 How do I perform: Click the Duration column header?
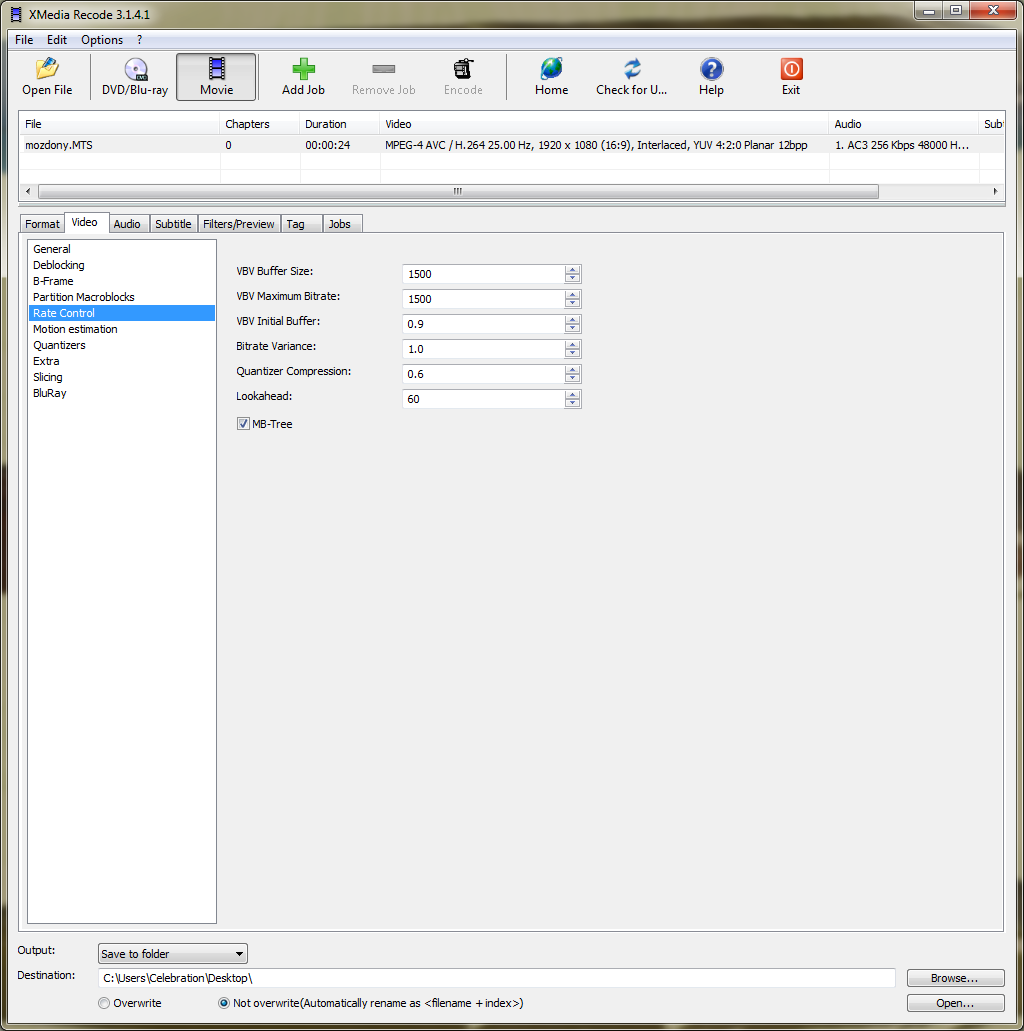coord(339,124)
